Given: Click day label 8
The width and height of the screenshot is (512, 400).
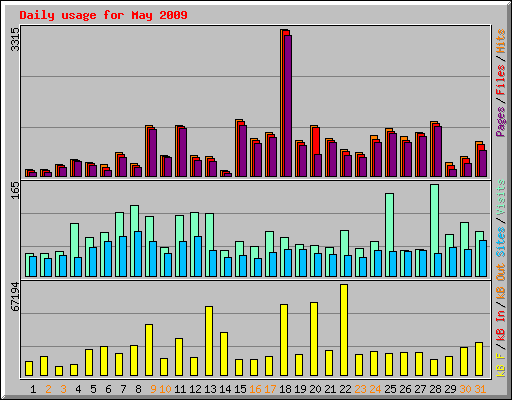Looking at the screenshot, I should tap(138, 389).
